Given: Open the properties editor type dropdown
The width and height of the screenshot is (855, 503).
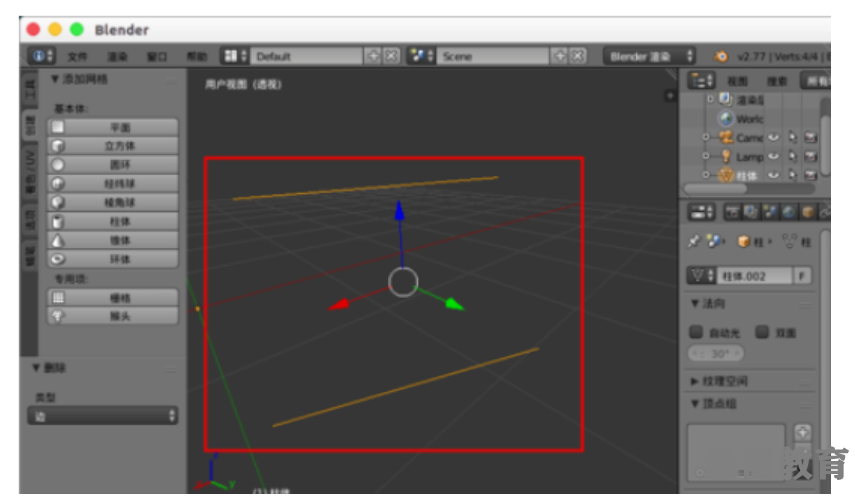Looking at the screenshot, I should point(701,212).
